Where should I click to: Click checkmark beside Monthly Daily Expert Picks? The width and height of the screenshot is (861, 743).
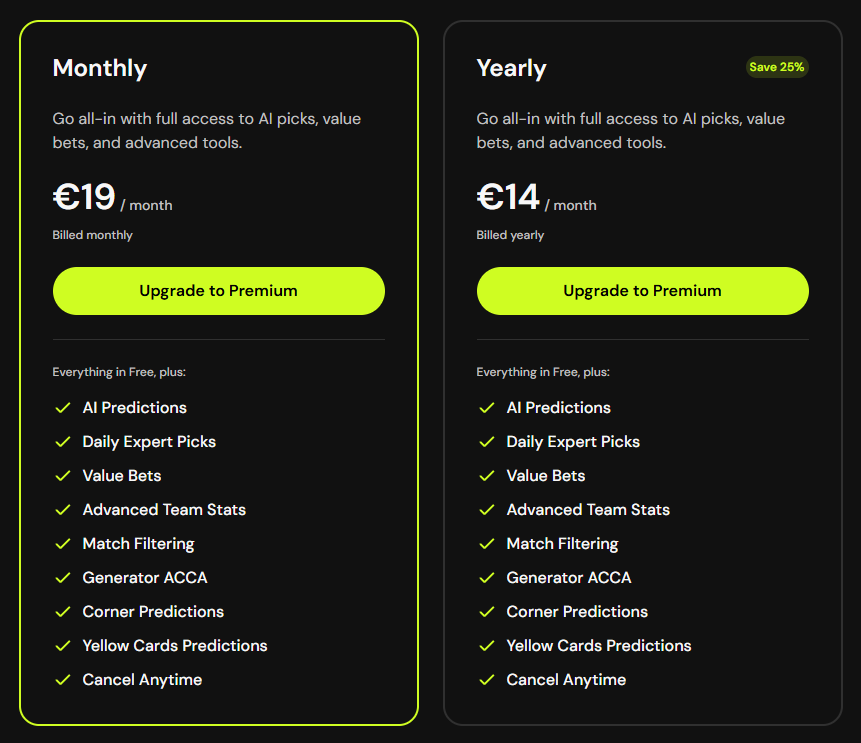coord(63,442)
